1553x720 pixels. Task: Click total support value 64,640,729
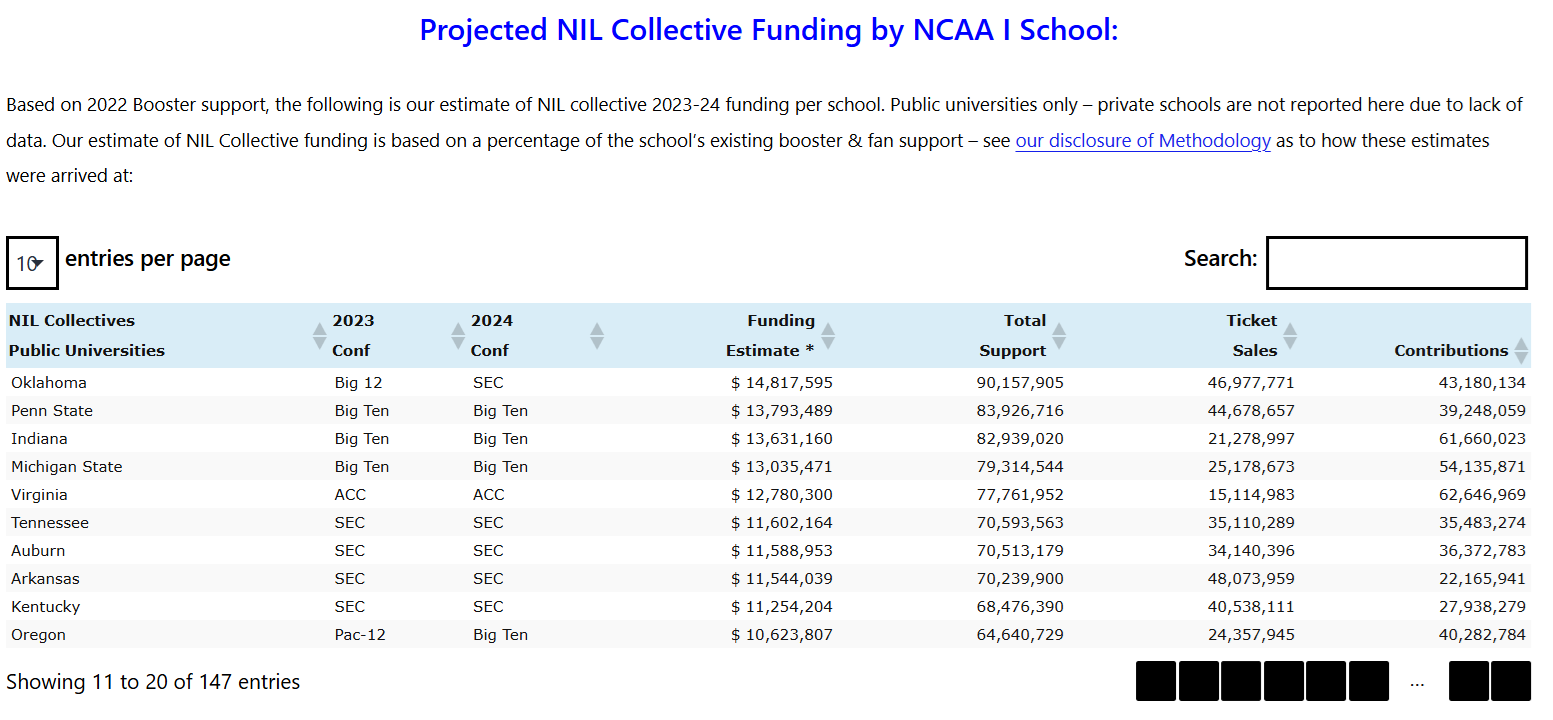pos(1020,635)
